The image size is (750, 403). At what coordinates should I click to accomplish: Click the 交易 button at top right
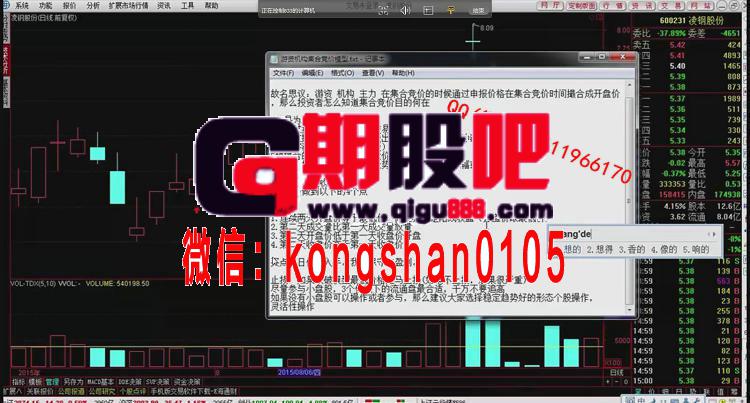(671, 6)
